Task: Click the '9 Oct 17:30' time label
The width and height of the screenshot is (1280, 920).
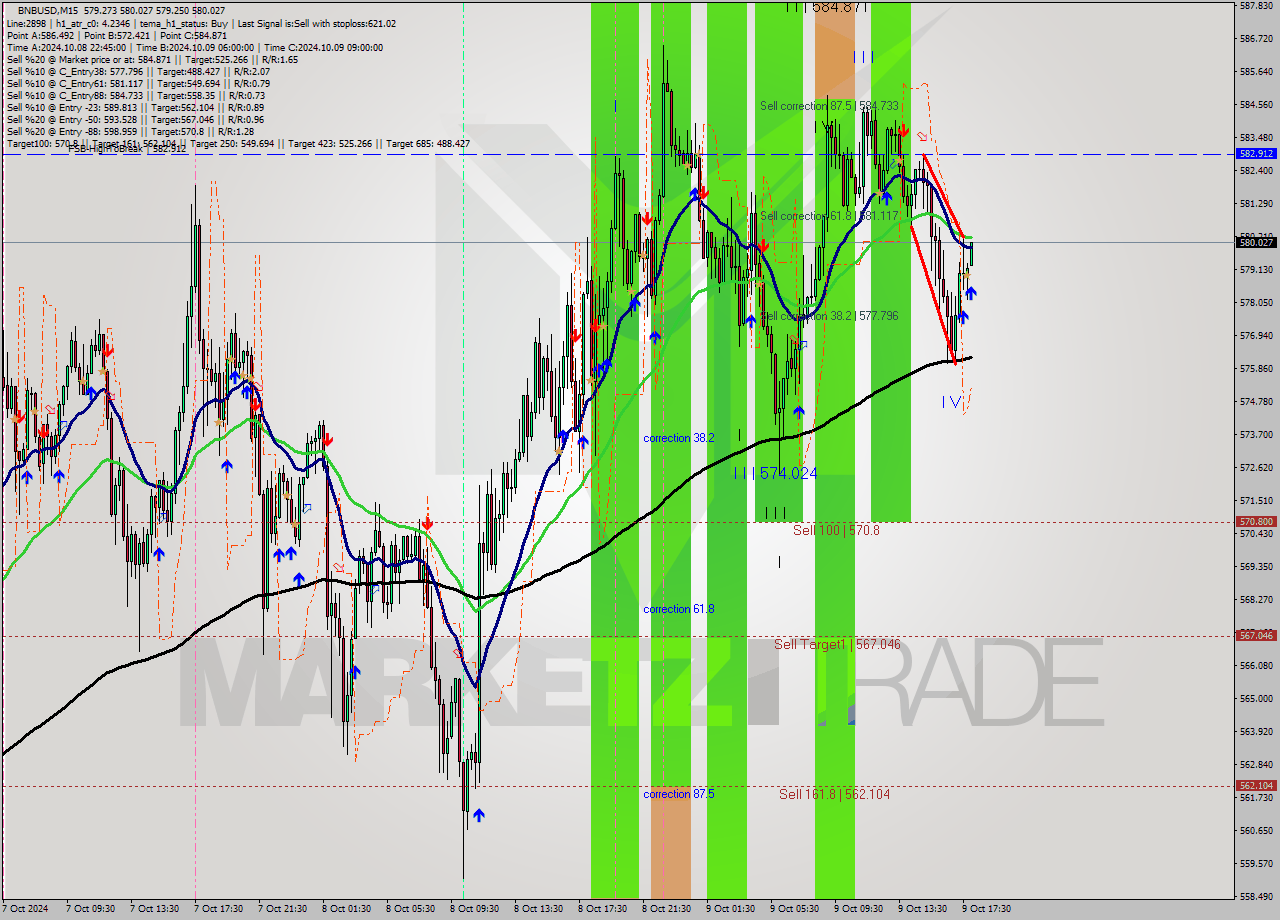Action: click(987, 909)
